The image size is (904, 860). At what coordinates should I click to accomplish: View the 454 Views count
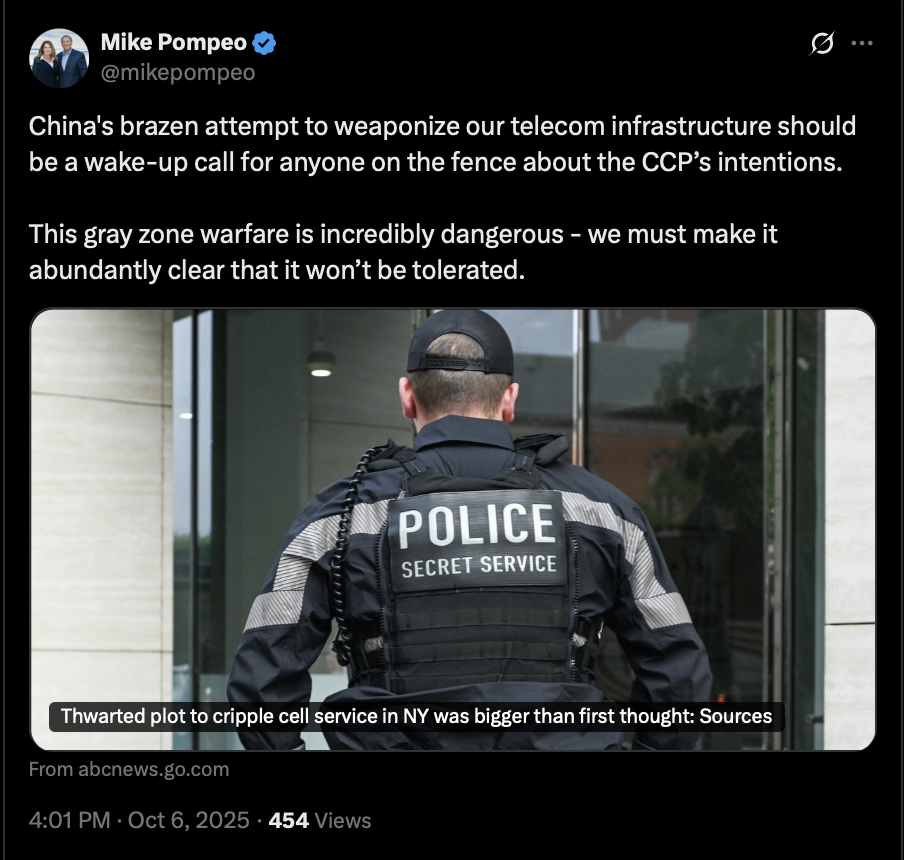320,820
